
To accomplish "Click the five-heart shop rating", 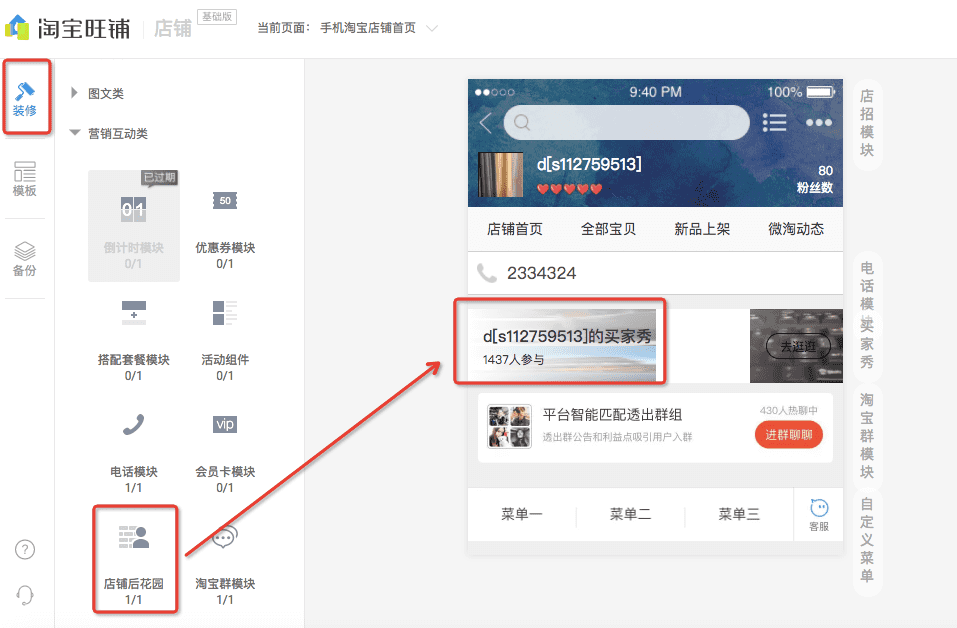I will [x=569, y=189].
